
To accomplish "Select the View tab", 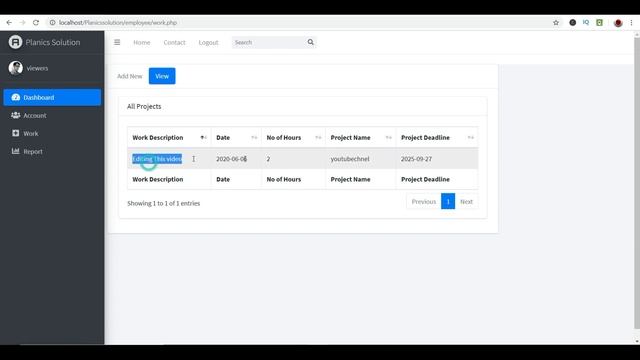I will click(162, 76).
